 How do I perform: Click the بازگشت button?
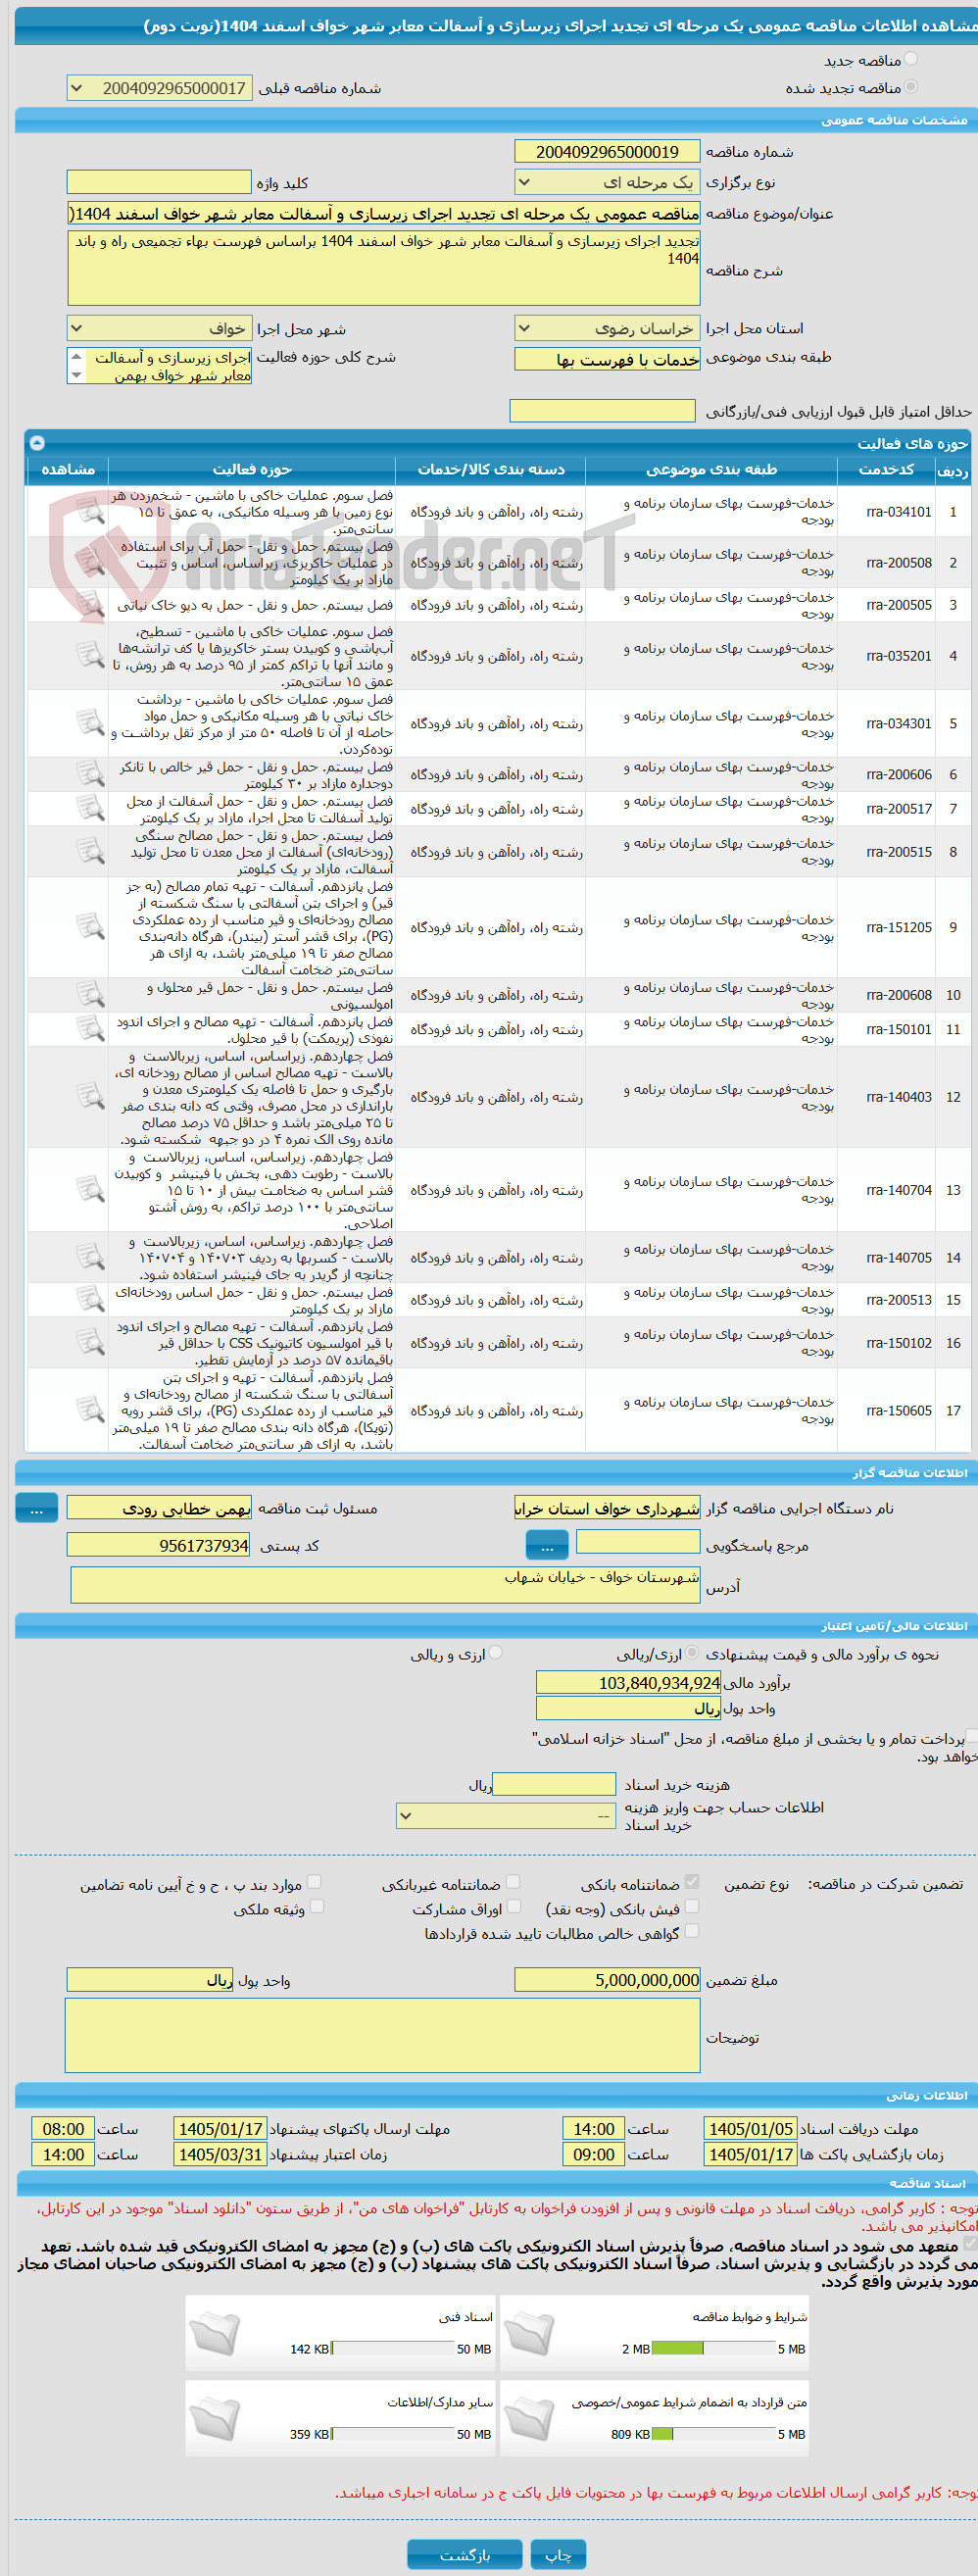click(465, 2555)
